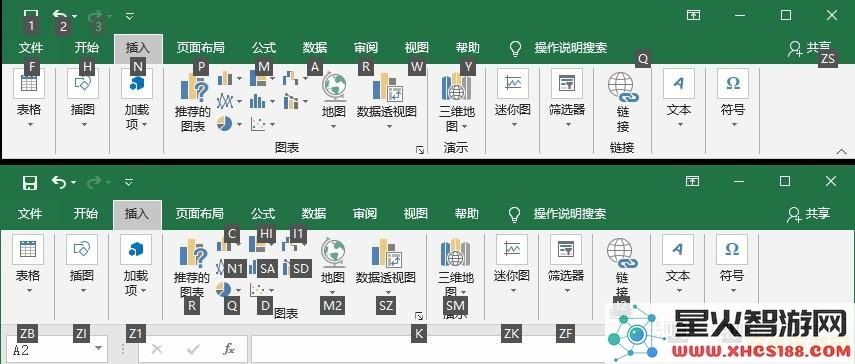The image size is (855, 364).
Task: Open Customize Quick Access Toolbar in bottom window
Action: coord(129,182)
